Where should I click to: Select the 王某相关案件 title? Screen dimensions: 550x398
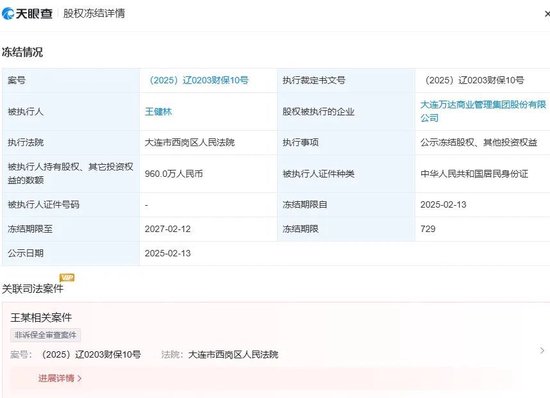click(x=41, y=317)
